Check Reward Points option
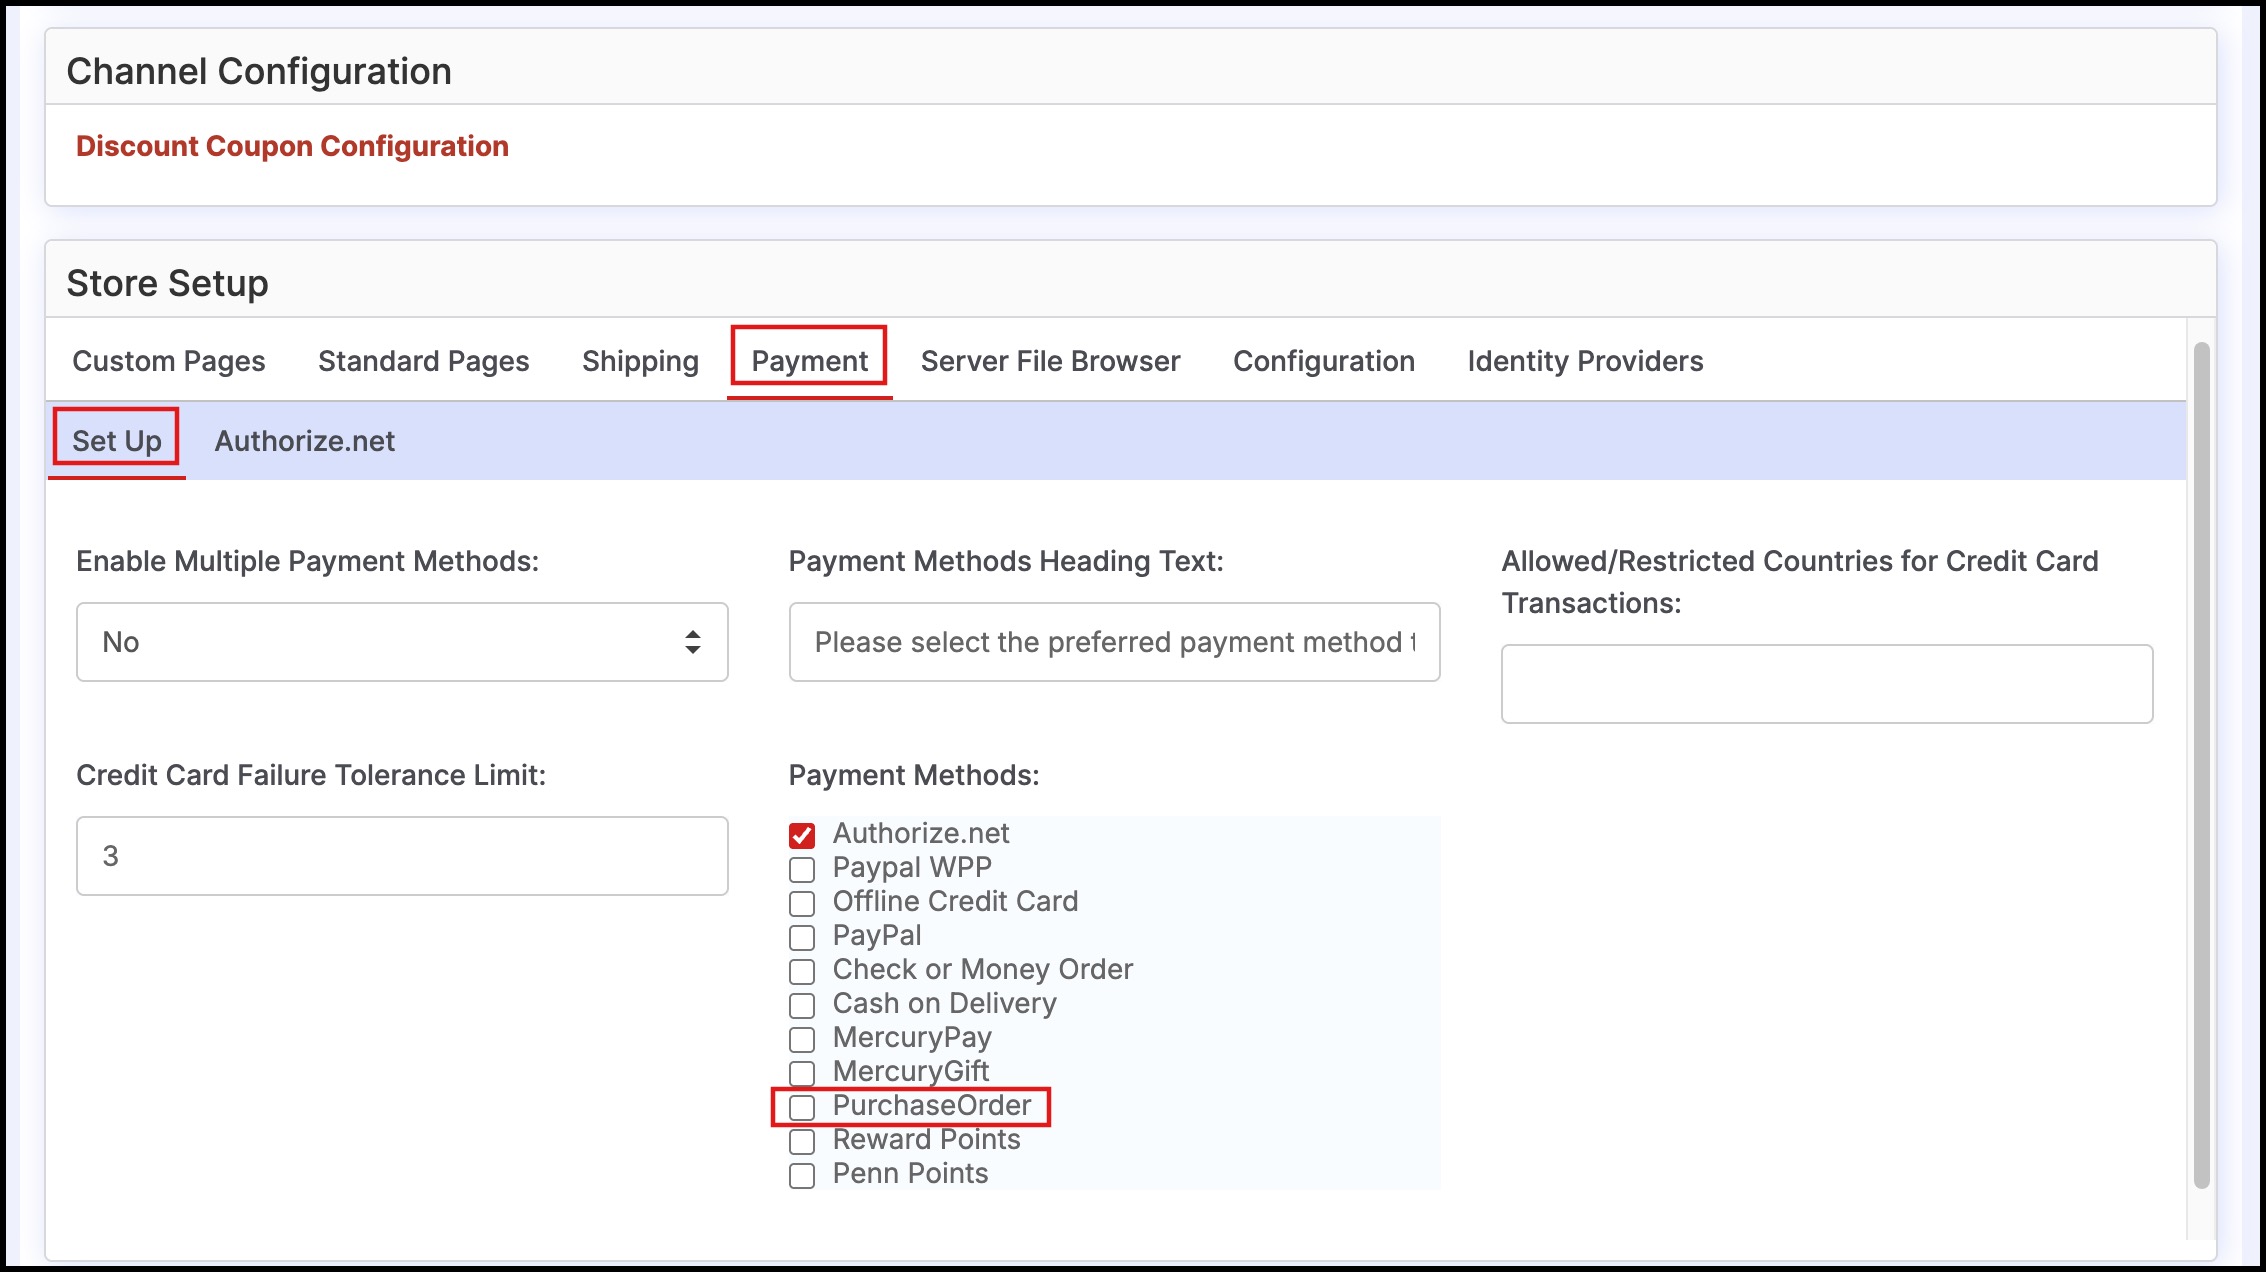Viewport: 2266px width, 1272px height. click(x=802, y=1141)
